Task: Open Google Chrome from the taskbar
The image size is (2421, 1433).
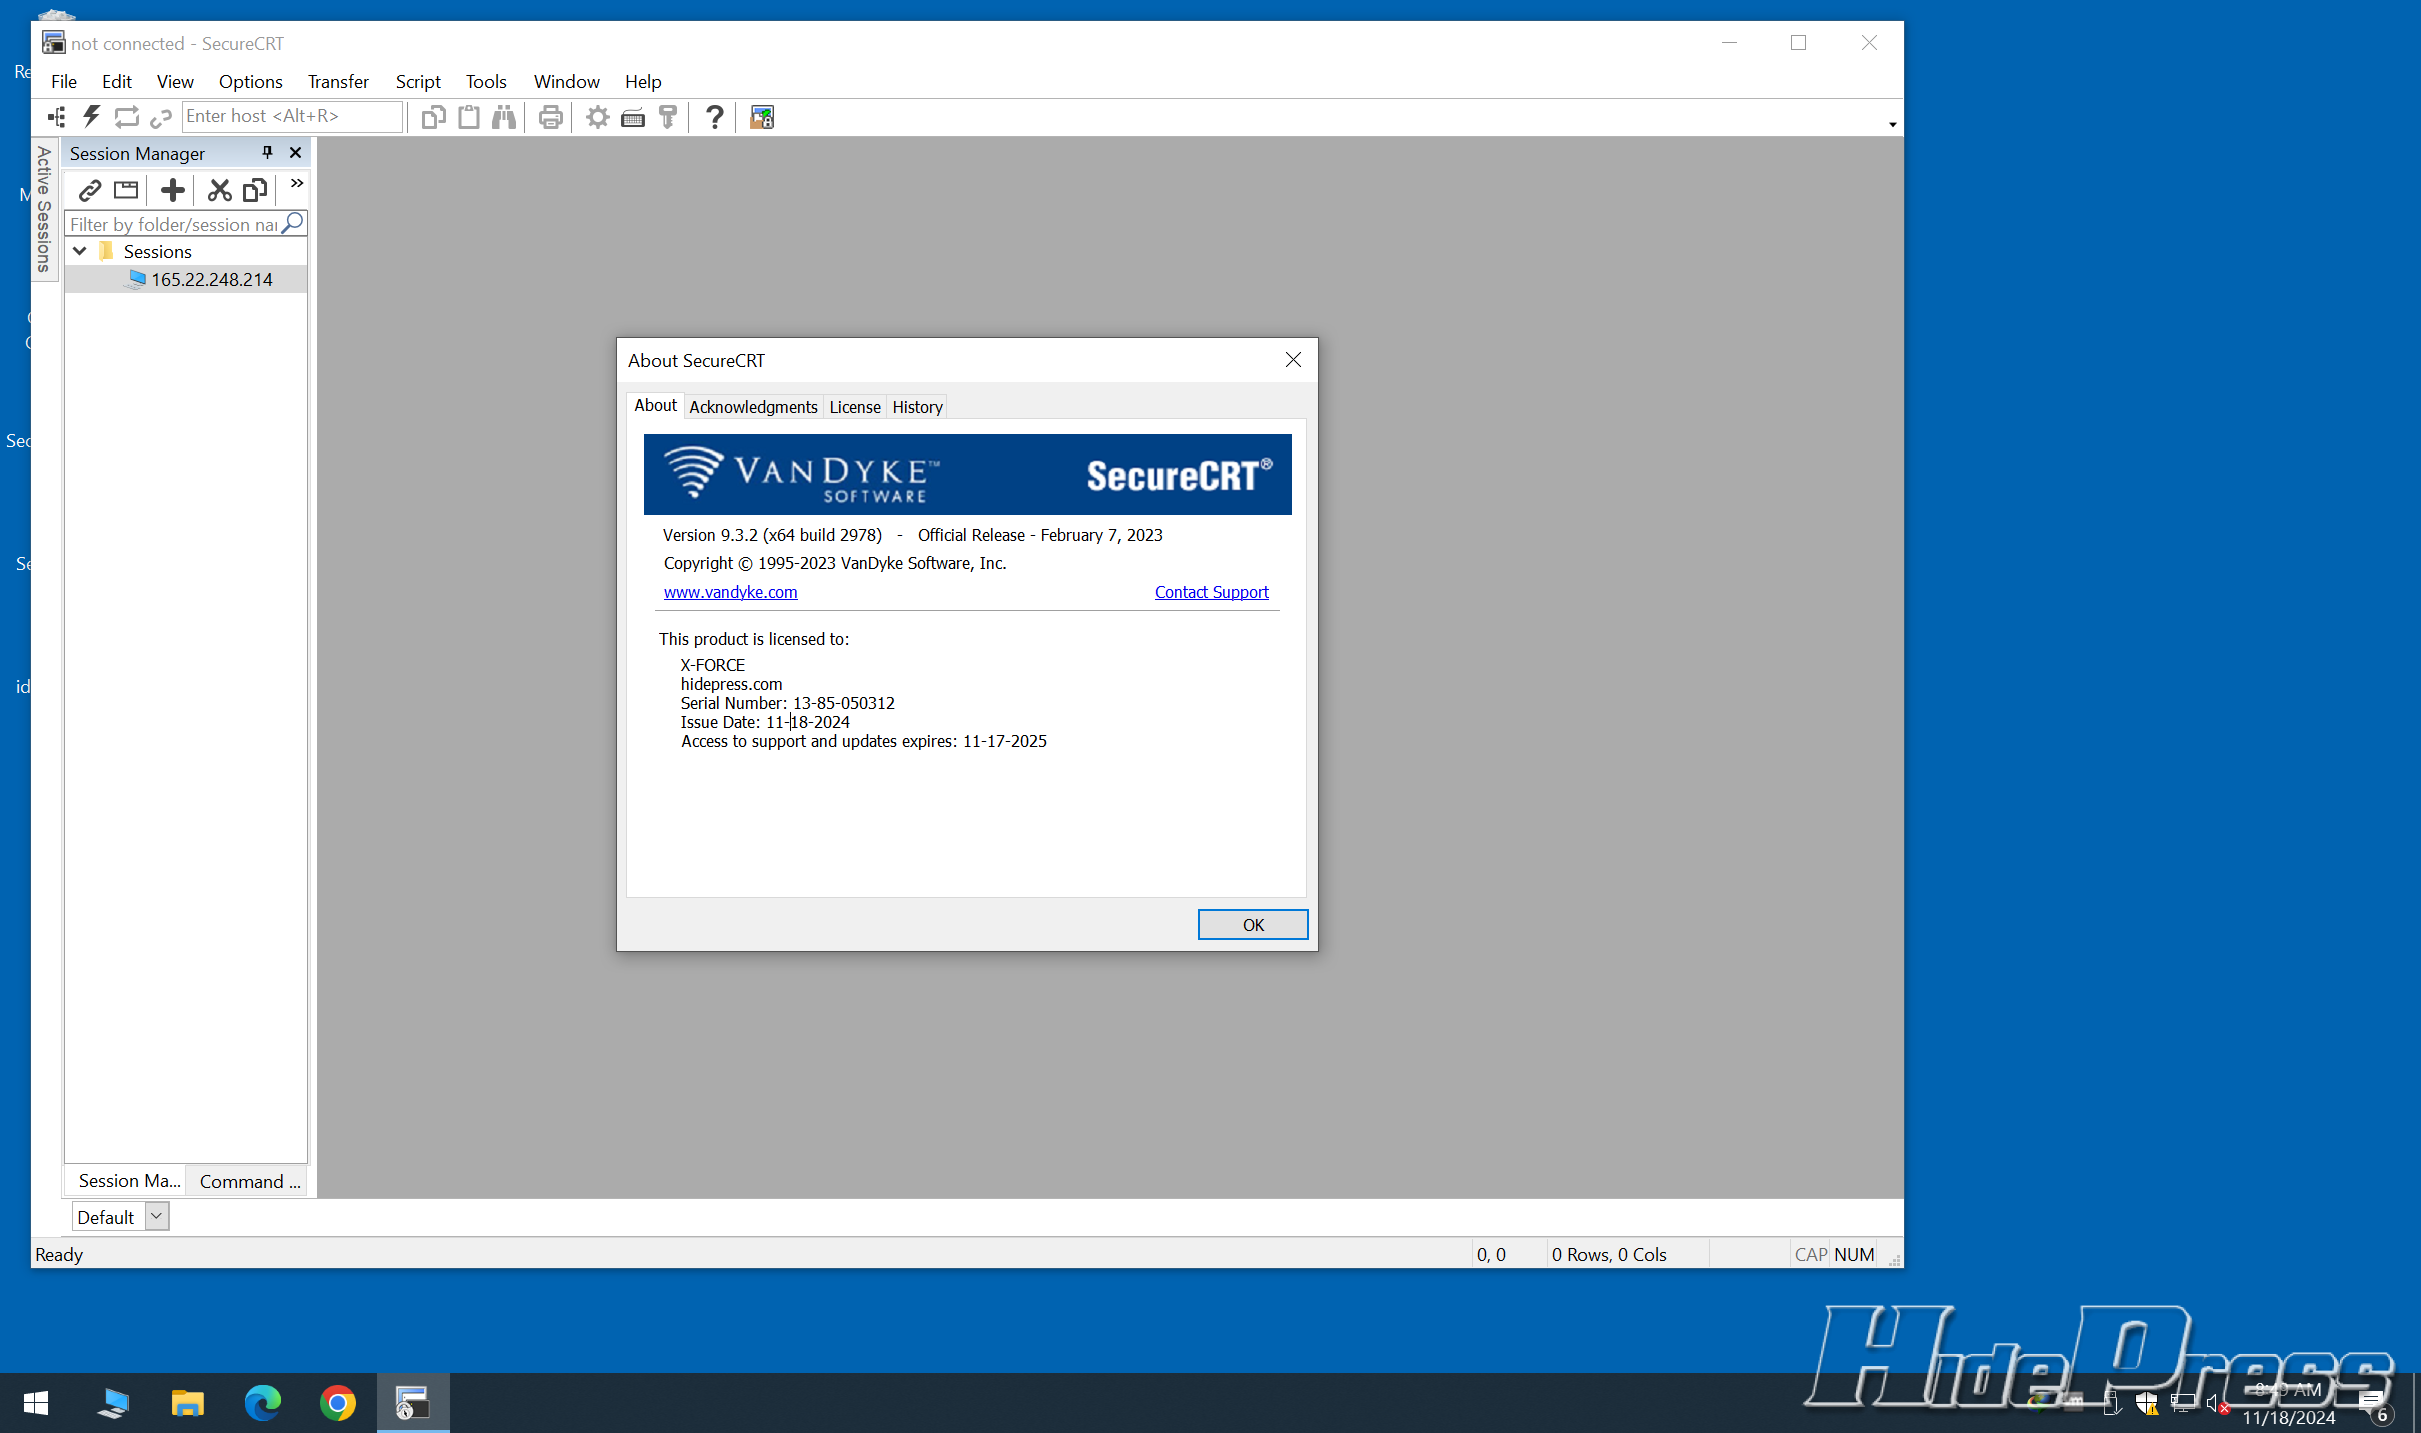Action: [x=338, y=1403]
